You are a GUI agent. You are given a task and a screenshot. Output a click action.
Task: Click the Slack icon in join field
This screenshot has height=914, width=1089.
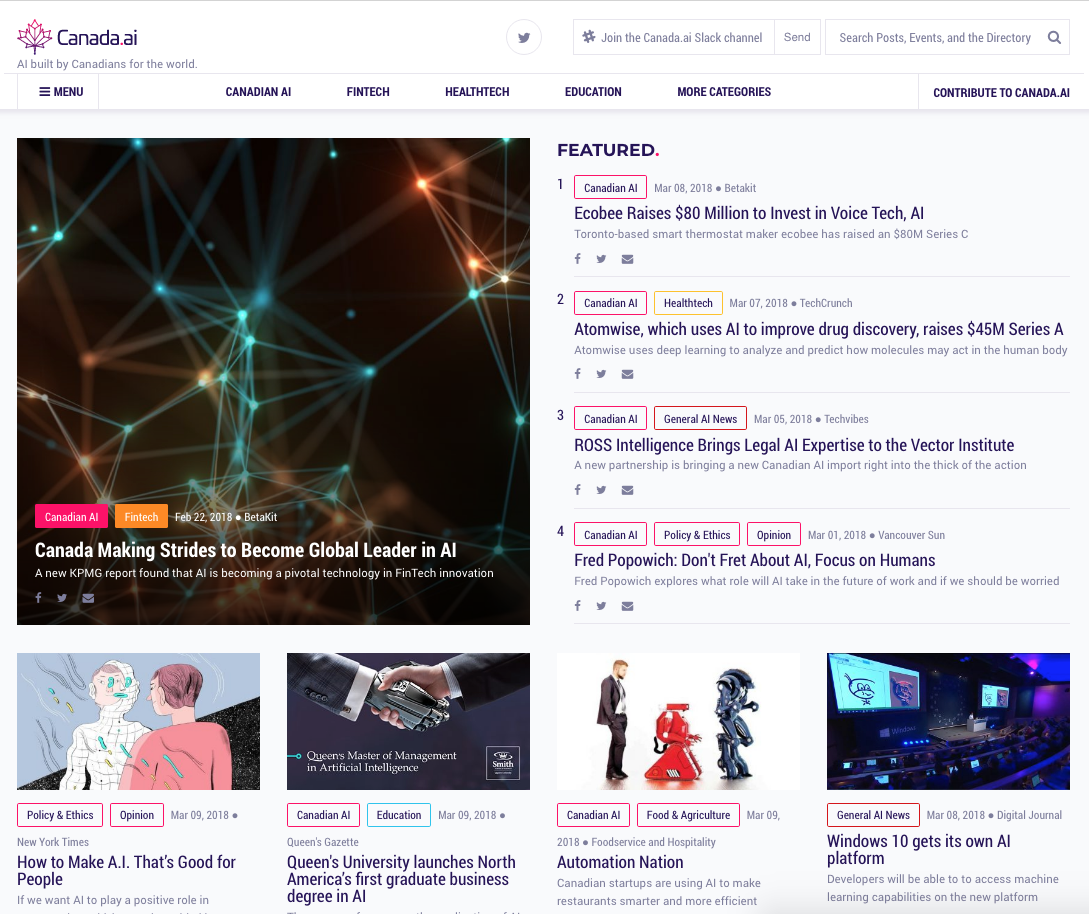[589, 37]
